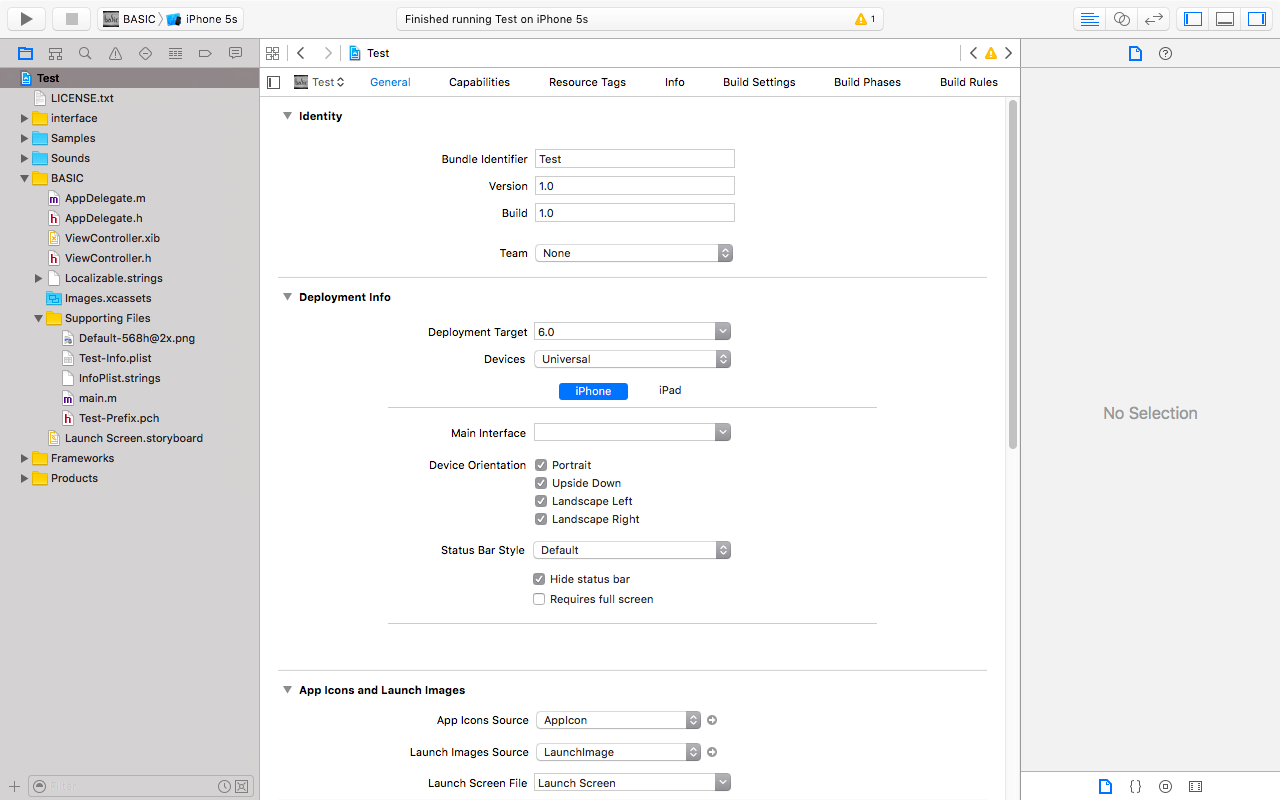Switch to the Build Phases tab

pyautogui.click(x=867, y=82)
